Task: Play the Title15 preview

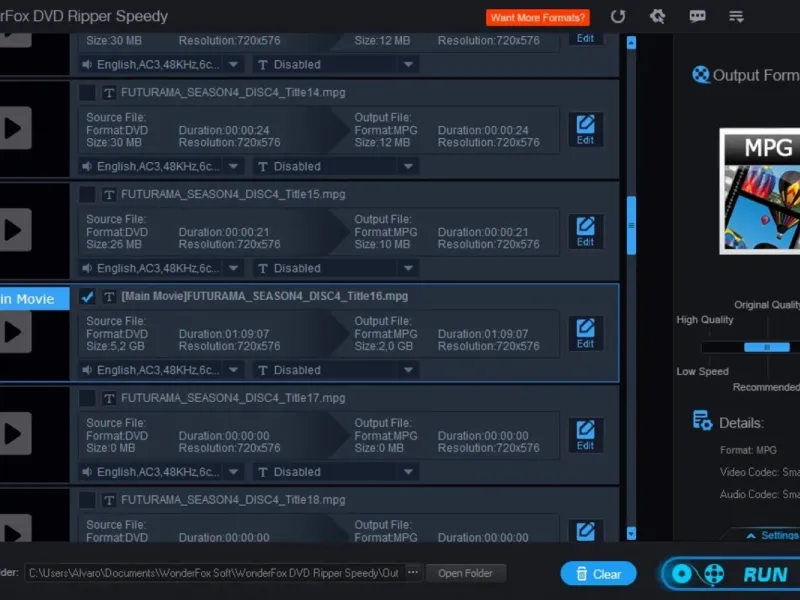Action: point(14,230)
